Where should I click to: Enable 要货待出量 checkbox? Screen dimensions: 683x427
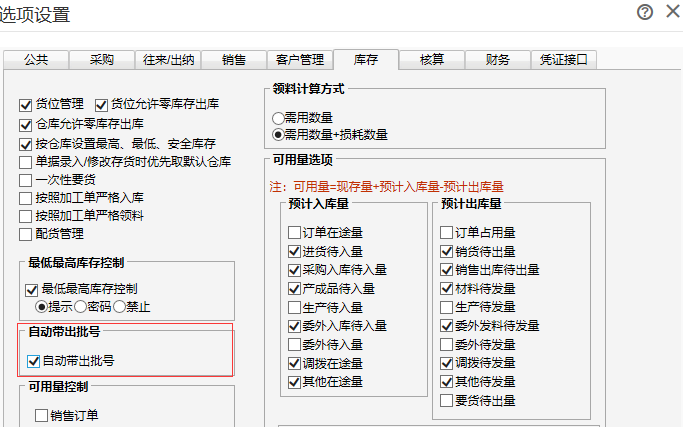(446, 401)
